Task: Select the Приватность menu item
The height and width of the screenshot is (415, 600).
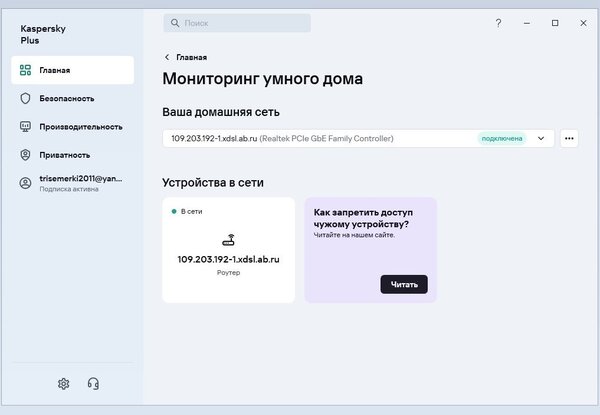Action: pyautogui.click(x=73, y=155)
